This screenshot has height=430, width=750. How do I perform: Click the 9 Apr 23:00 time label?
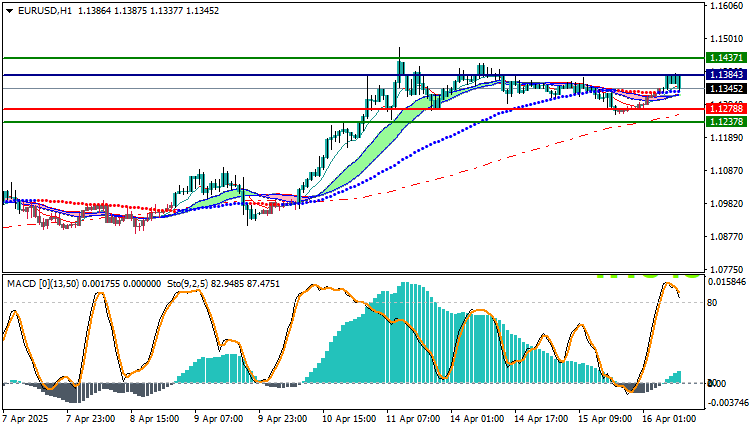(283, 419)
